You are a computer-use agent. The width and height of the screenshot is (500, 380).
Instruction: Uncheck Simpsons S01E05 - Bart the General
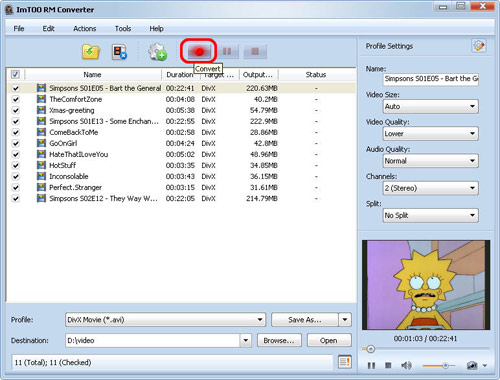click(x=15, y=88)
